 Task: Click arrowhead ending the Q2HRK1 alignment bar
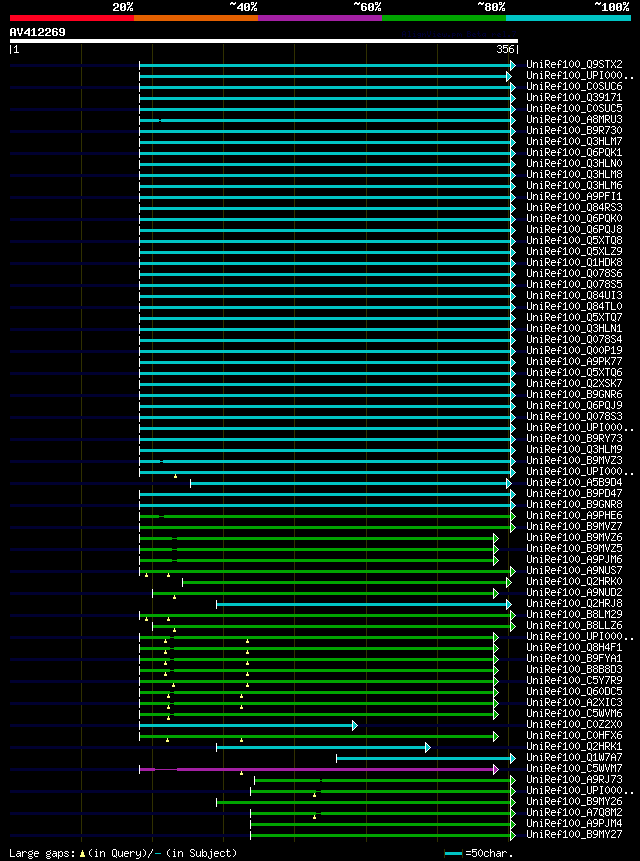[x=428, y=747]
